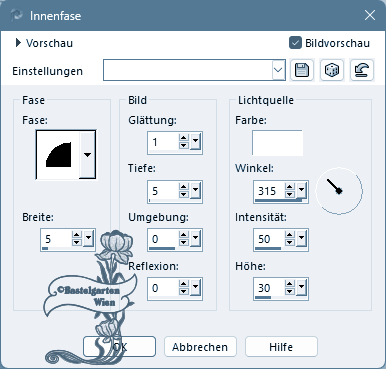Image resolution: width=386 pixels, height=369 pixels.
Task: Confirm the dialog with the OK button
Action: (119, 347)
